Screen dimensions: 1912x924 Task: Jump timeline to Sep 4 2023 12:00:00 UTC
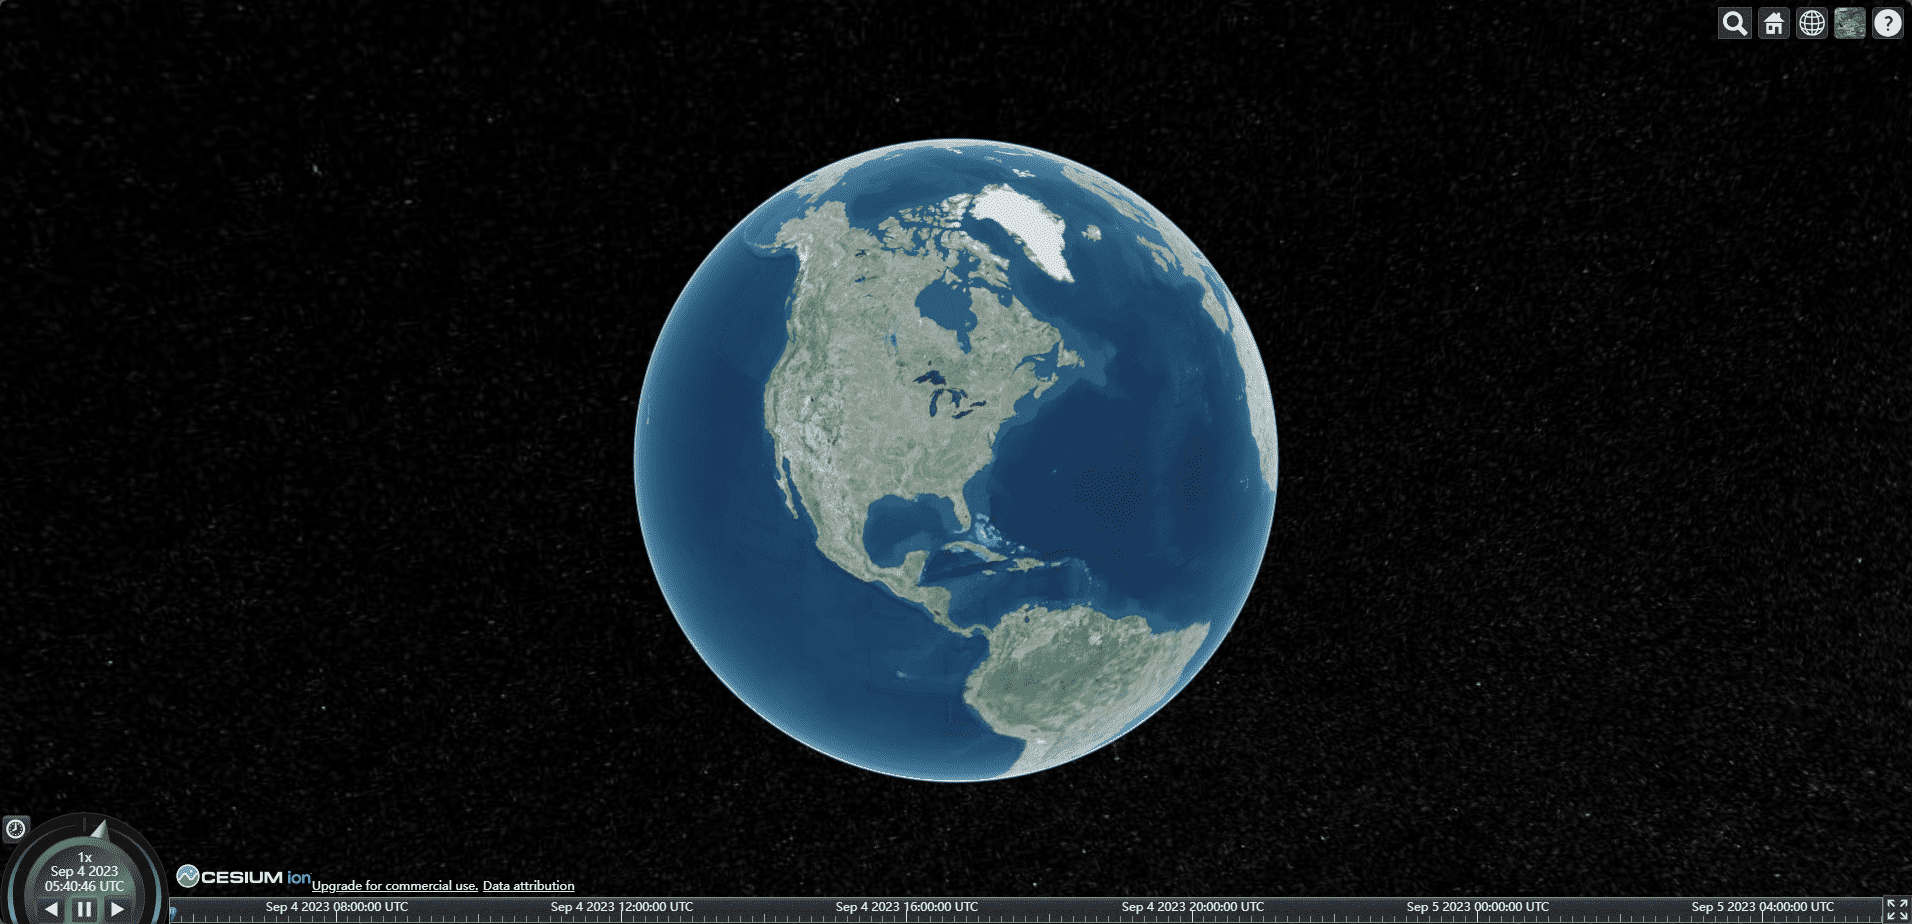point(621,907)
